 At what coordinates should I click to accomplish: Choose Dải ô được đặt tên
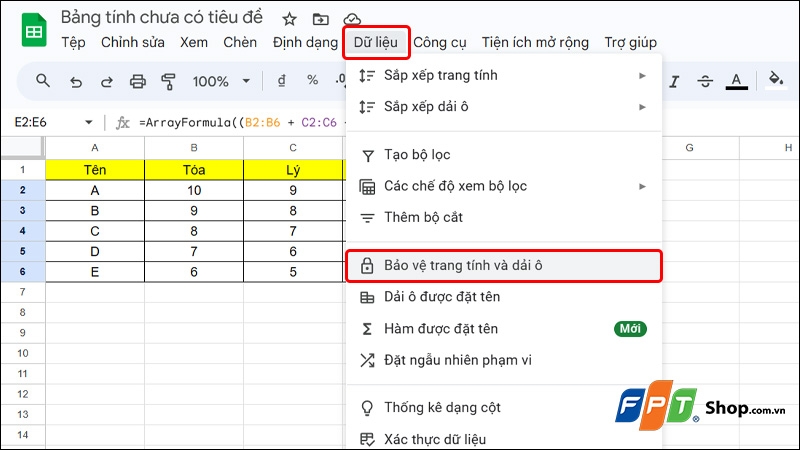coord(504,297)
